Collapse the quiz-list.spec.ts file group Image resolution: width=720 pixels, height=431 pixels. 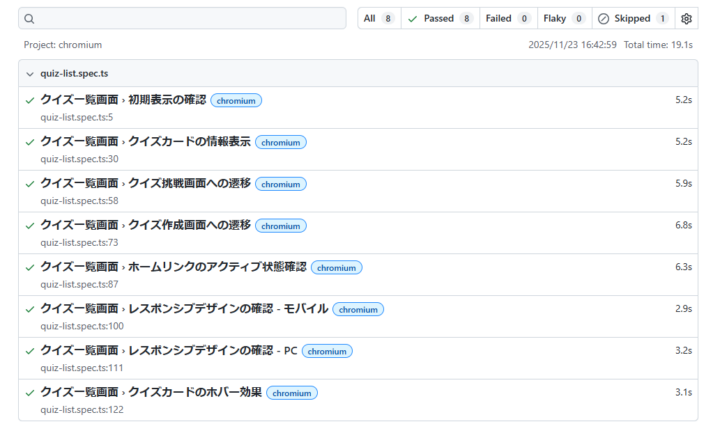tap(29, 74)
